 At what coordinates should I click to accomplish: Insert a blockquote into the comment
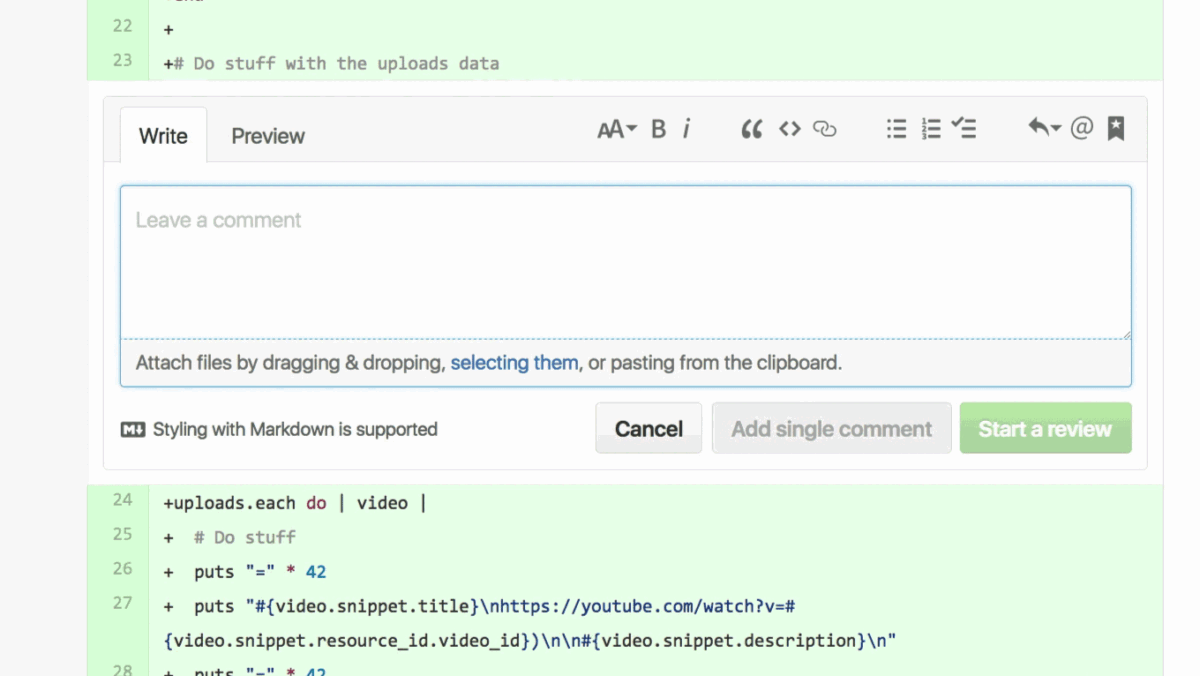click(x=751, y=128)
